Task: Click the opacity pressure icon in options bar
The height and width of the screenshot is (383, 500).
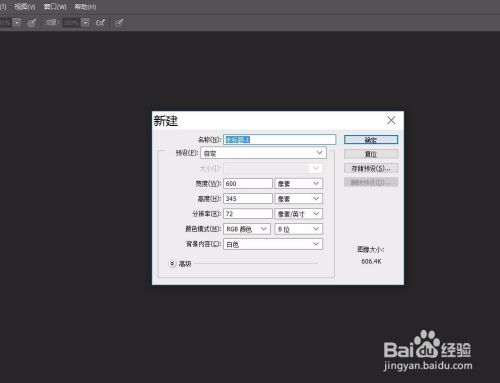Action: [x=32, y=23]
